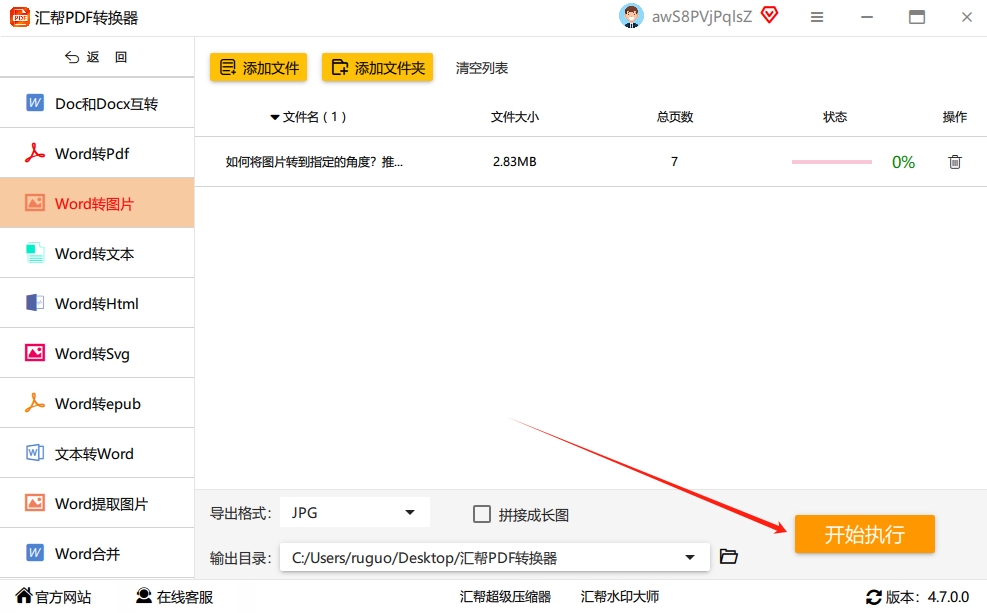Click the Doc和Docx互转 Word icon
This screenshot has width=987, height=613.
pos(35,103)
